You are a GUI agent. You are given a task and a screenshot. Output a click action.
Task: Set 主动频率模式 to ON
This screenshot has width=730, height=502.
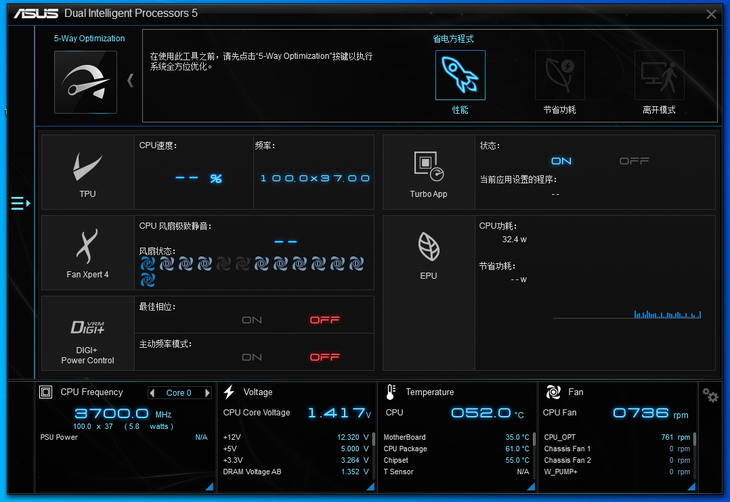pyautogui.click(x=252, y=357)
